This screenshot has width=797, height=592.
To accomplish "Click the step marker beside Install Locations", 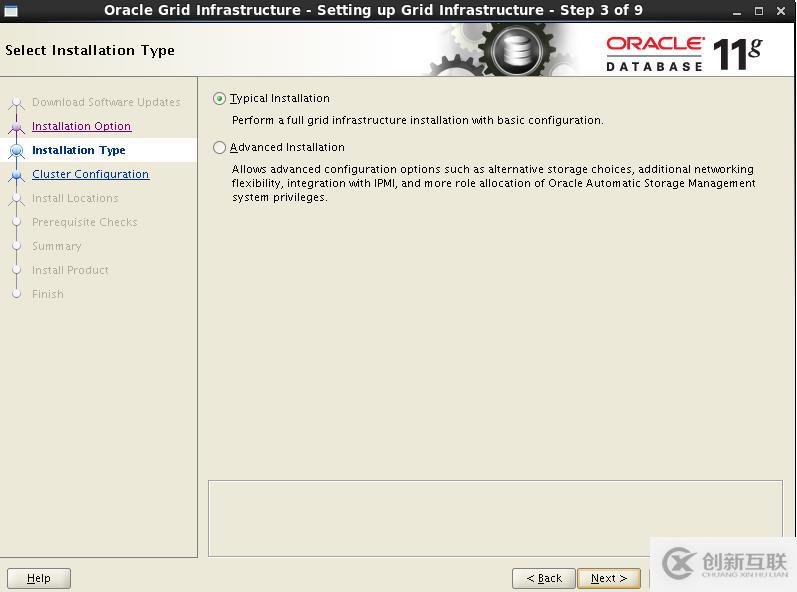I will 17,198.
